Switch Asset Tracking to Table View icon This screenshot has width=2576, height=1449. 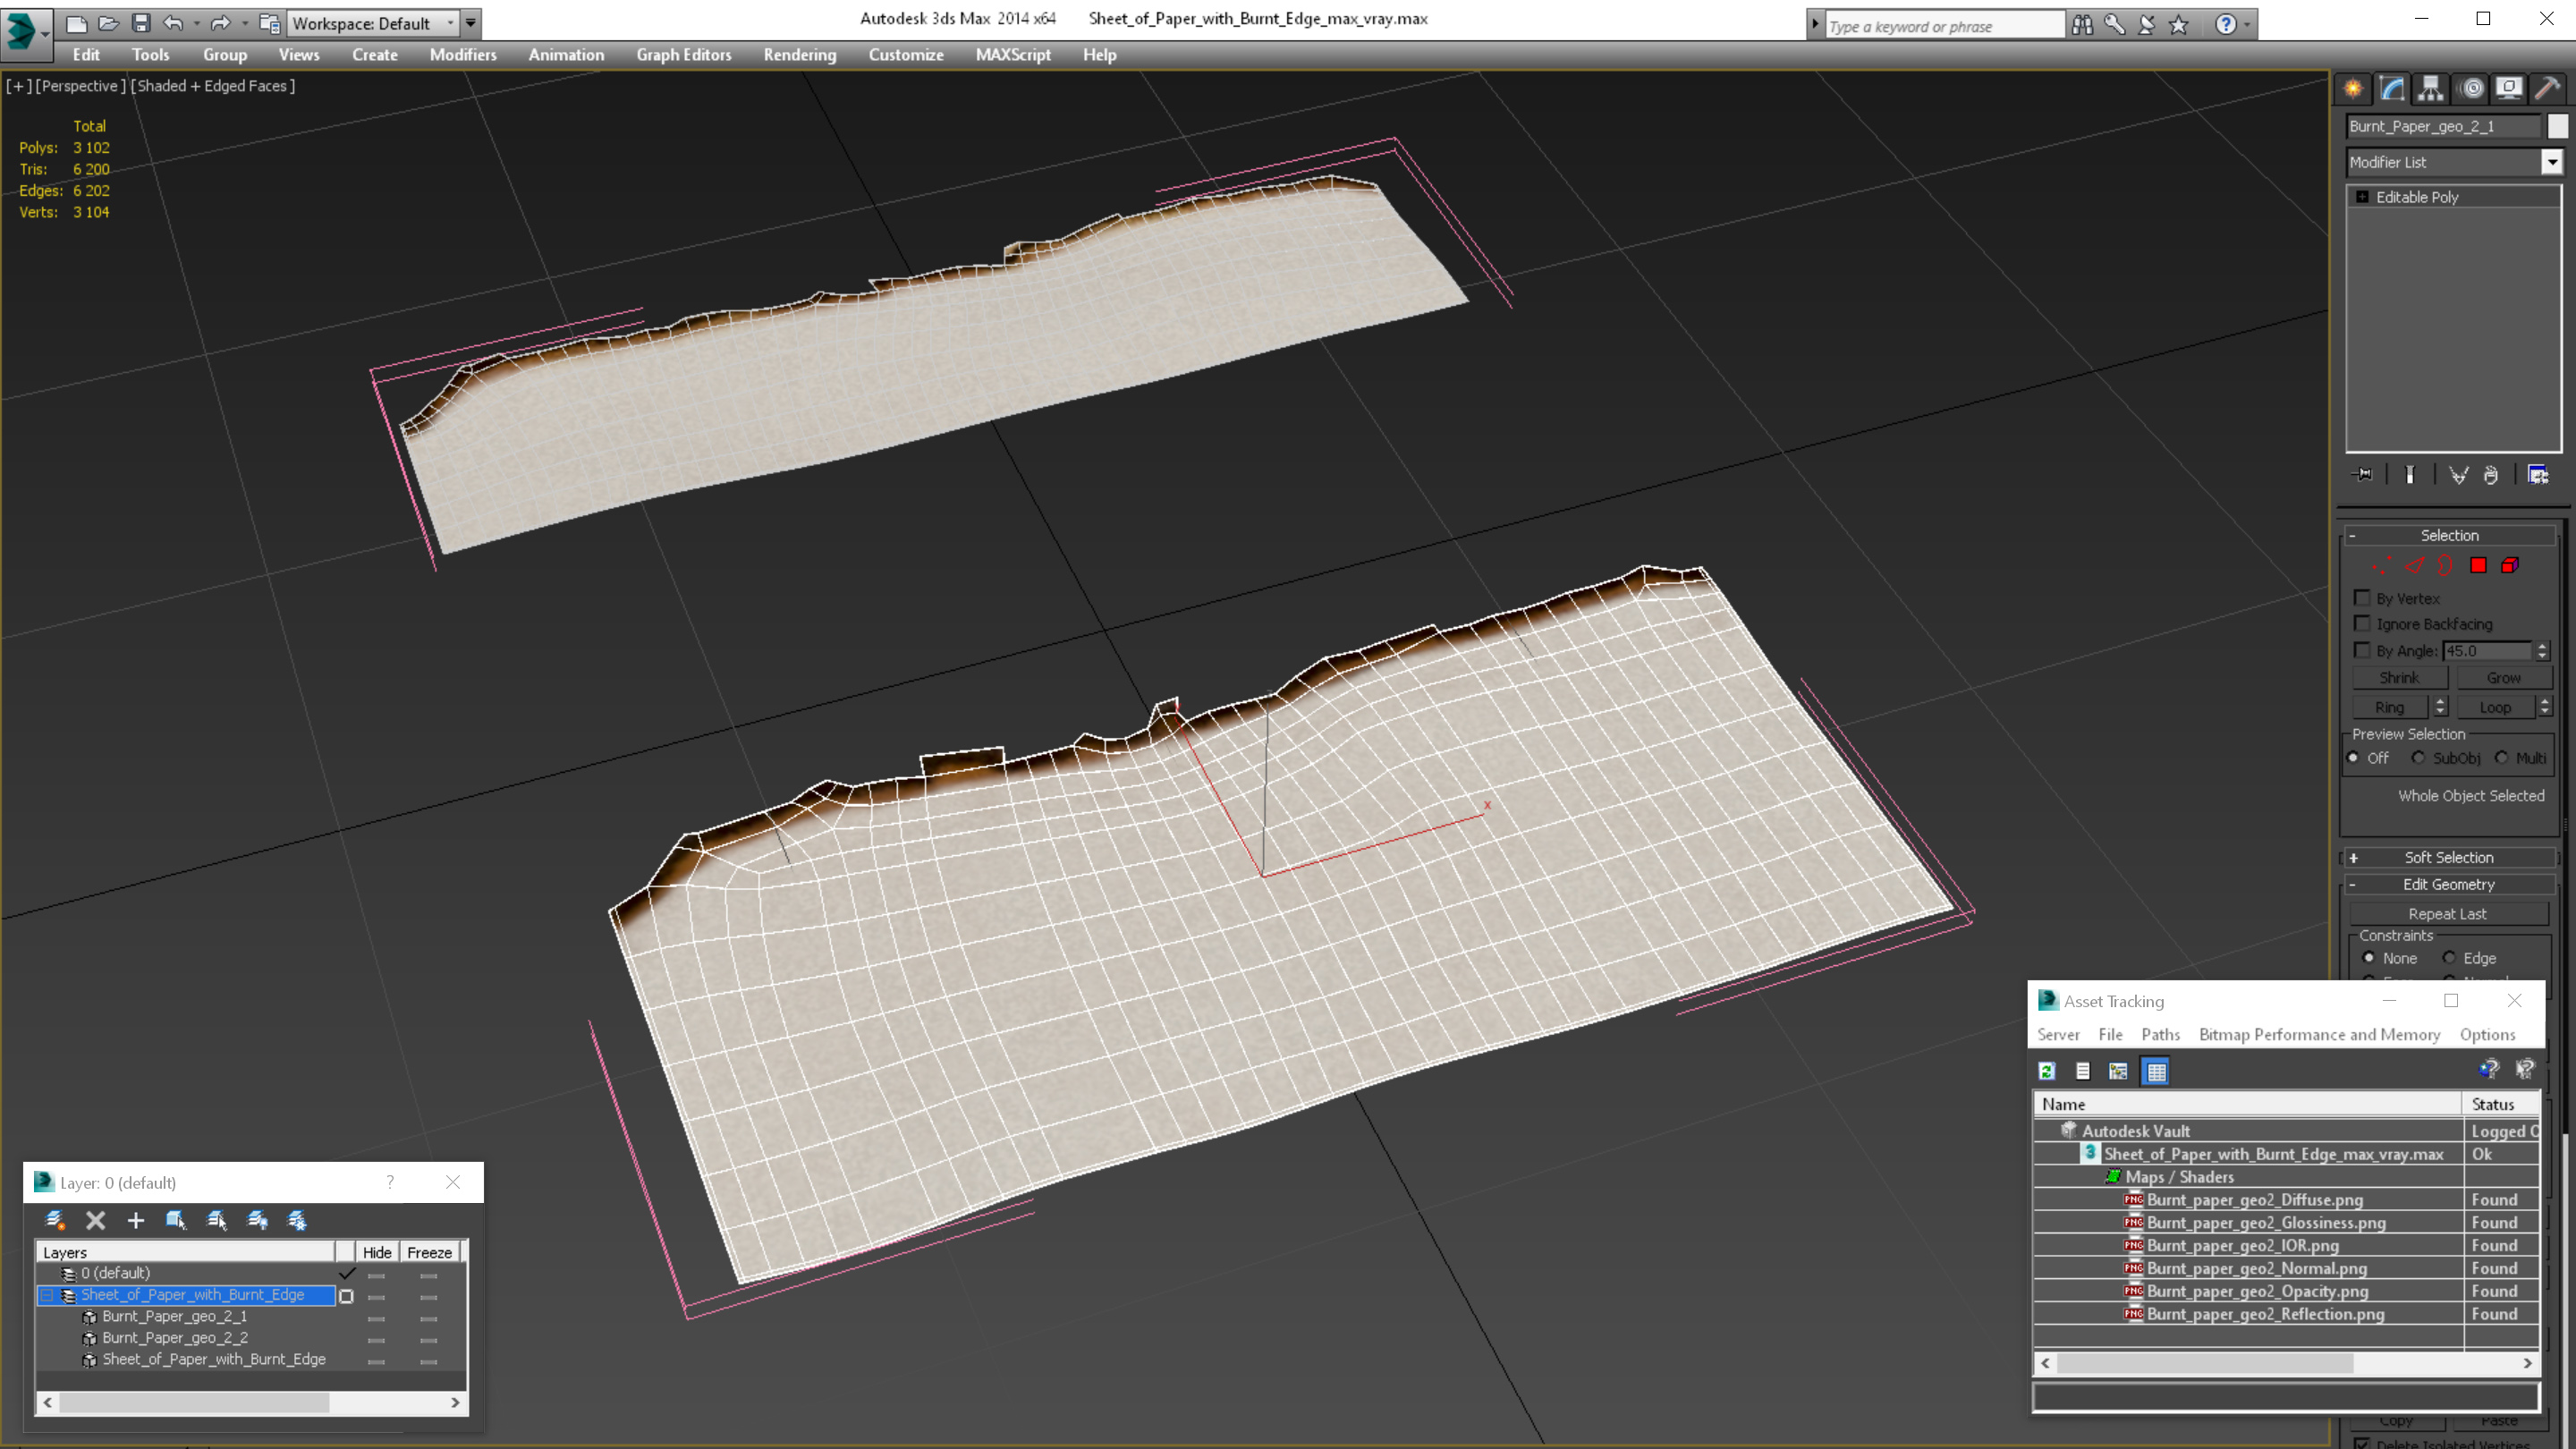(x=2156, y=1071)
